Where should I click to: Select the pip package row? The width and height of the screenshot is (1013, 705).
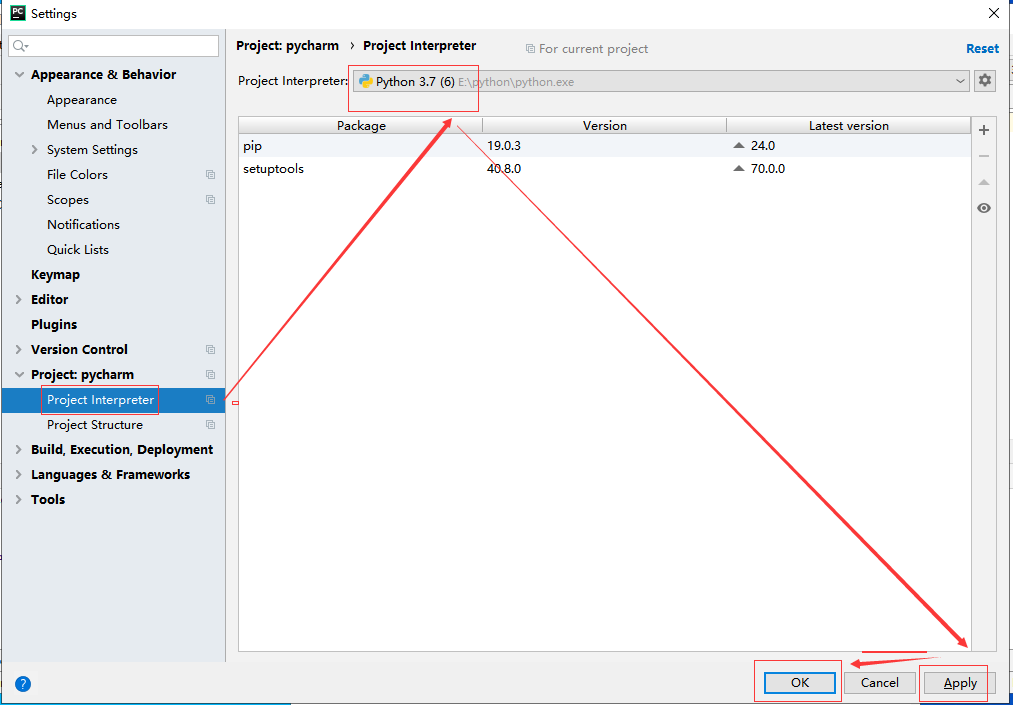tap(605, 146)
